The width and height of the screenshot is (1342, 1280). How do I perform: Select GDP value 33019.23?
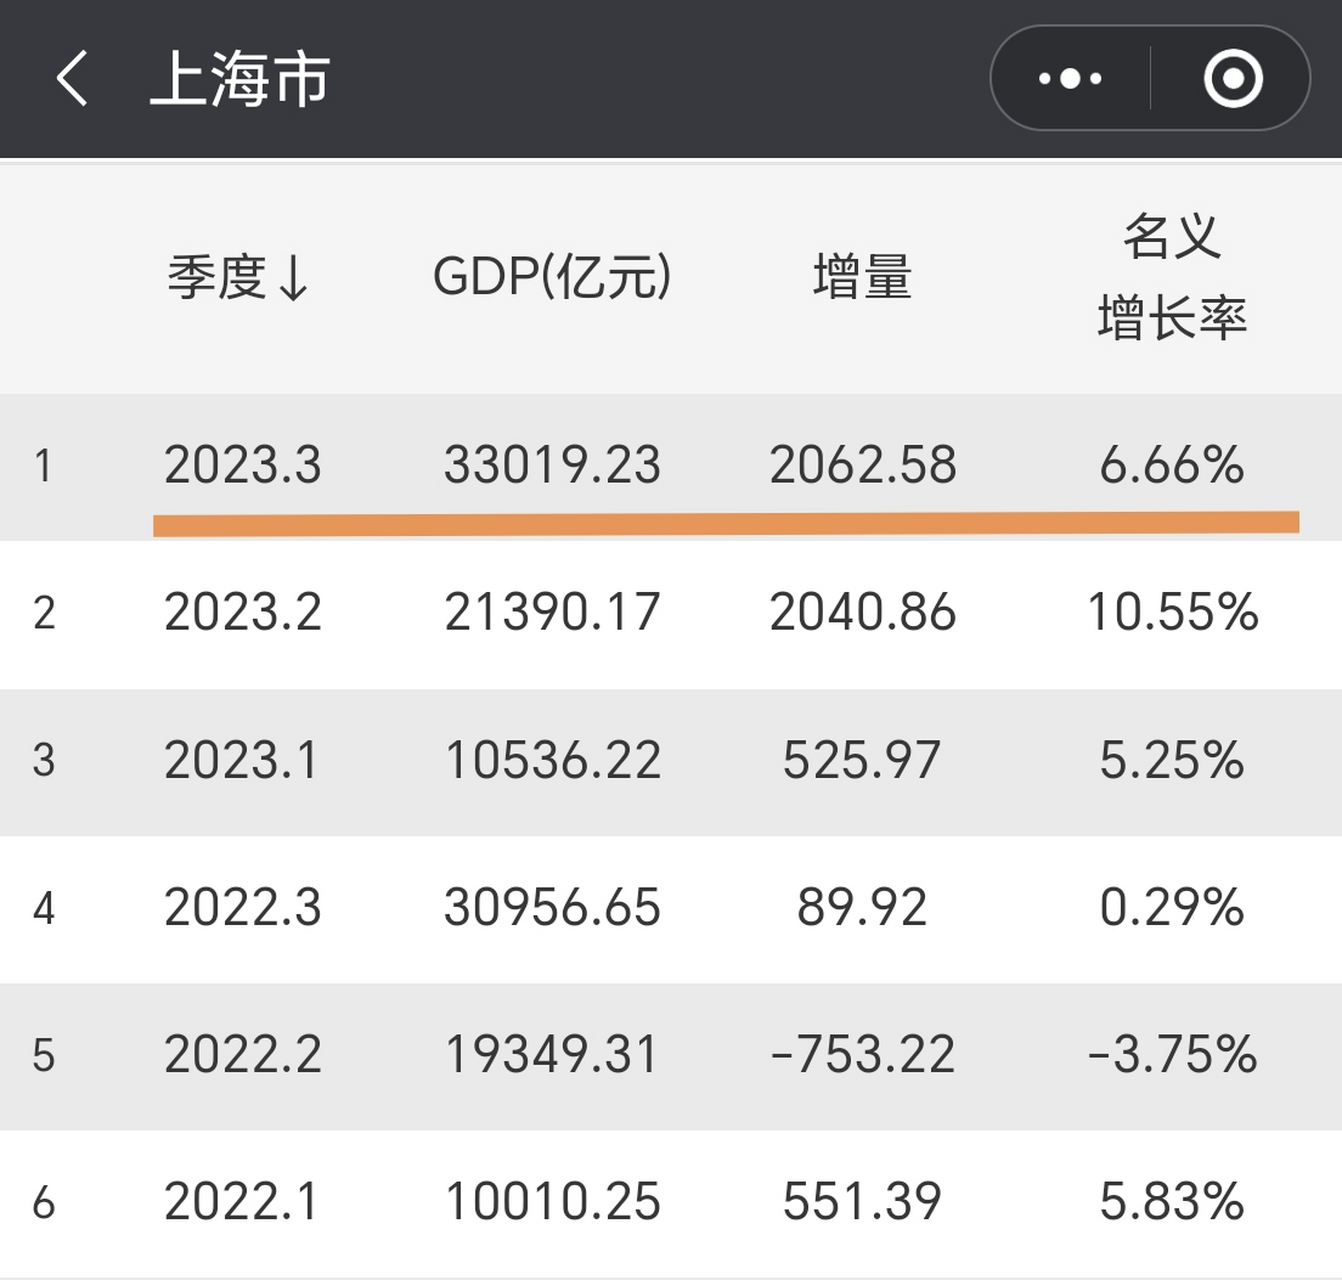[x=552, y=465]
